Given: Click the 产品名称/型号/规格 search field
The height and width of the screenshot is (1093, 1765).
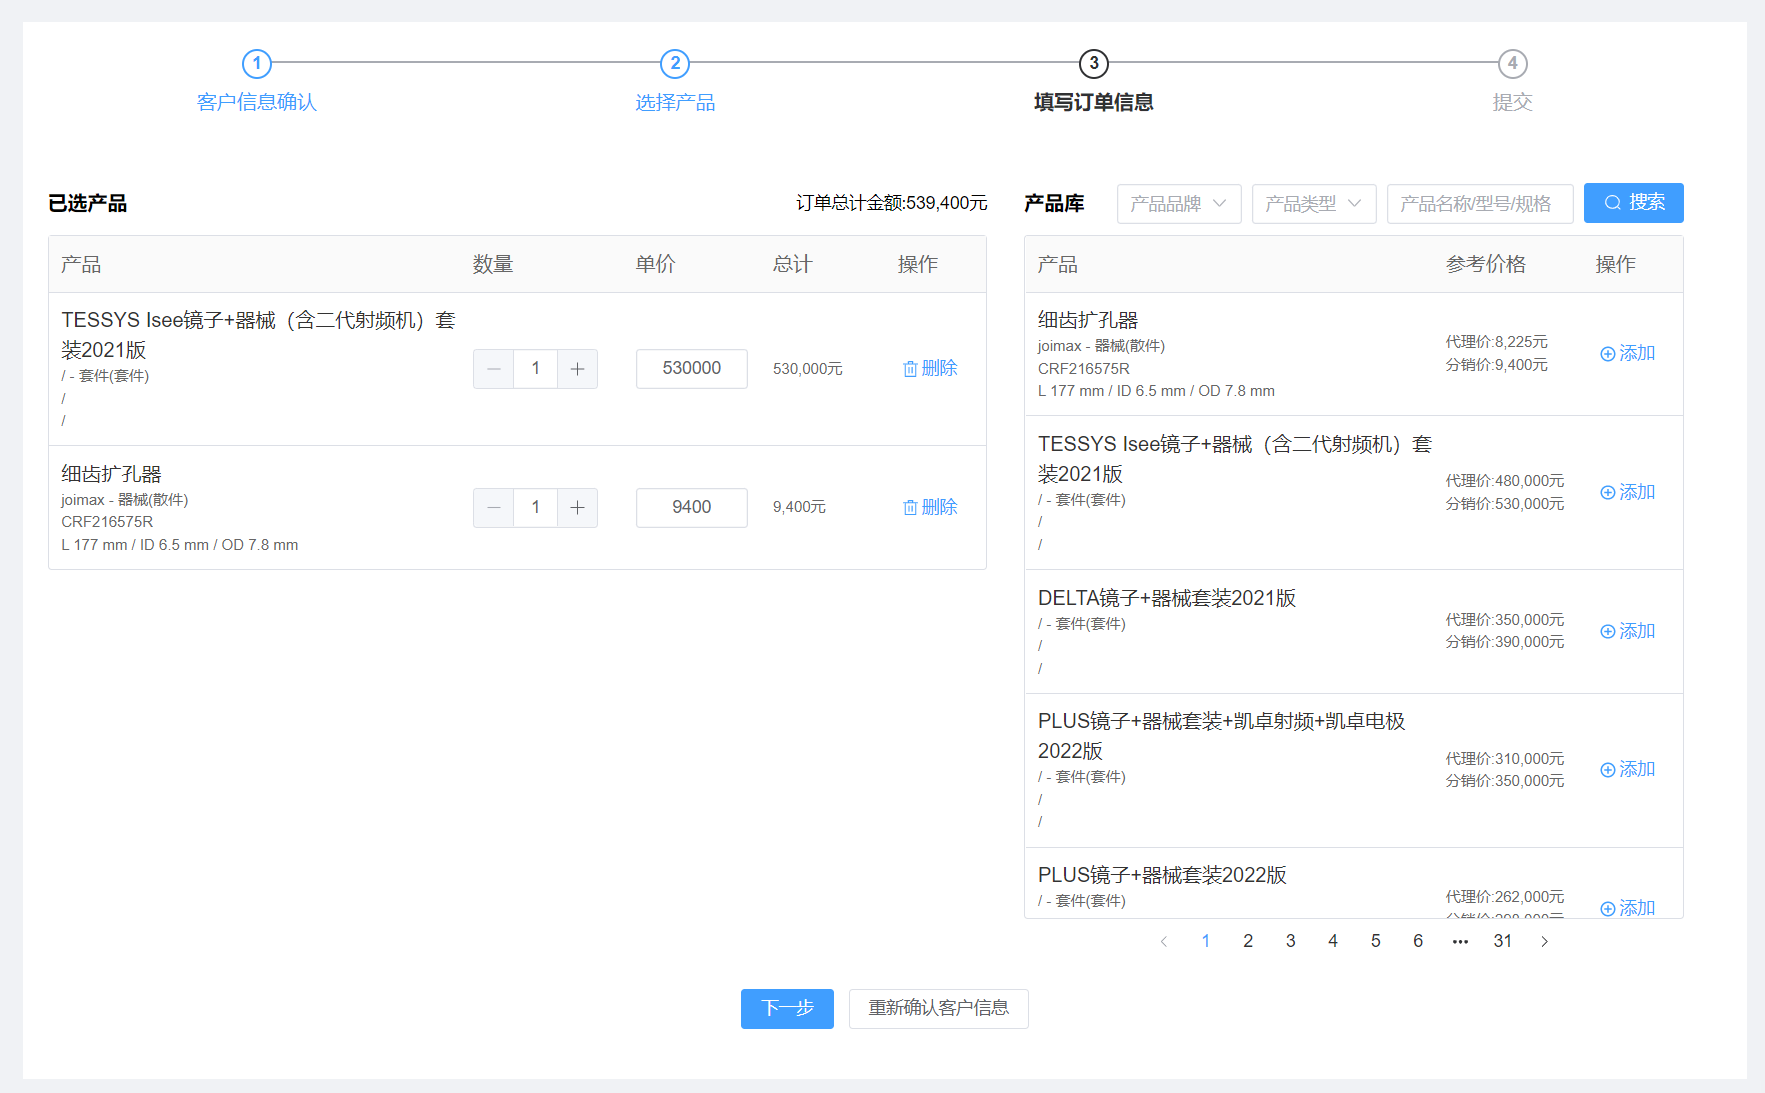Looking at the screenshot, I should (x=1480, y=204).
